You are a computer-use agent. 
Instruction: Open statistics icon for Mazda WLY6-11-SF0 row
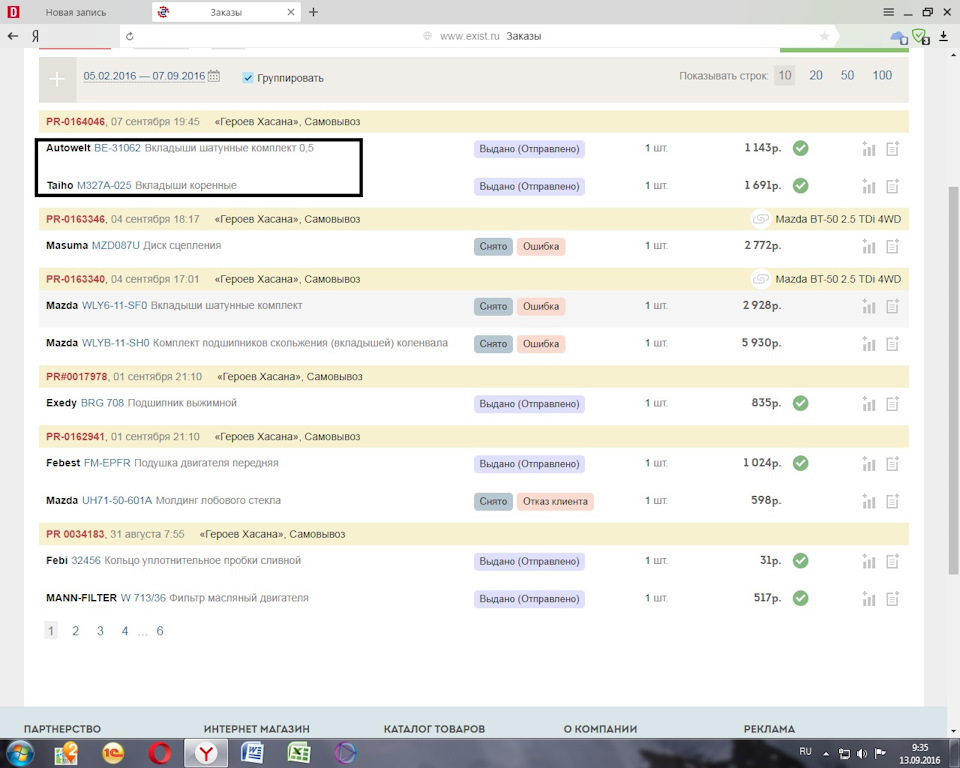click(x=869, y=306)
